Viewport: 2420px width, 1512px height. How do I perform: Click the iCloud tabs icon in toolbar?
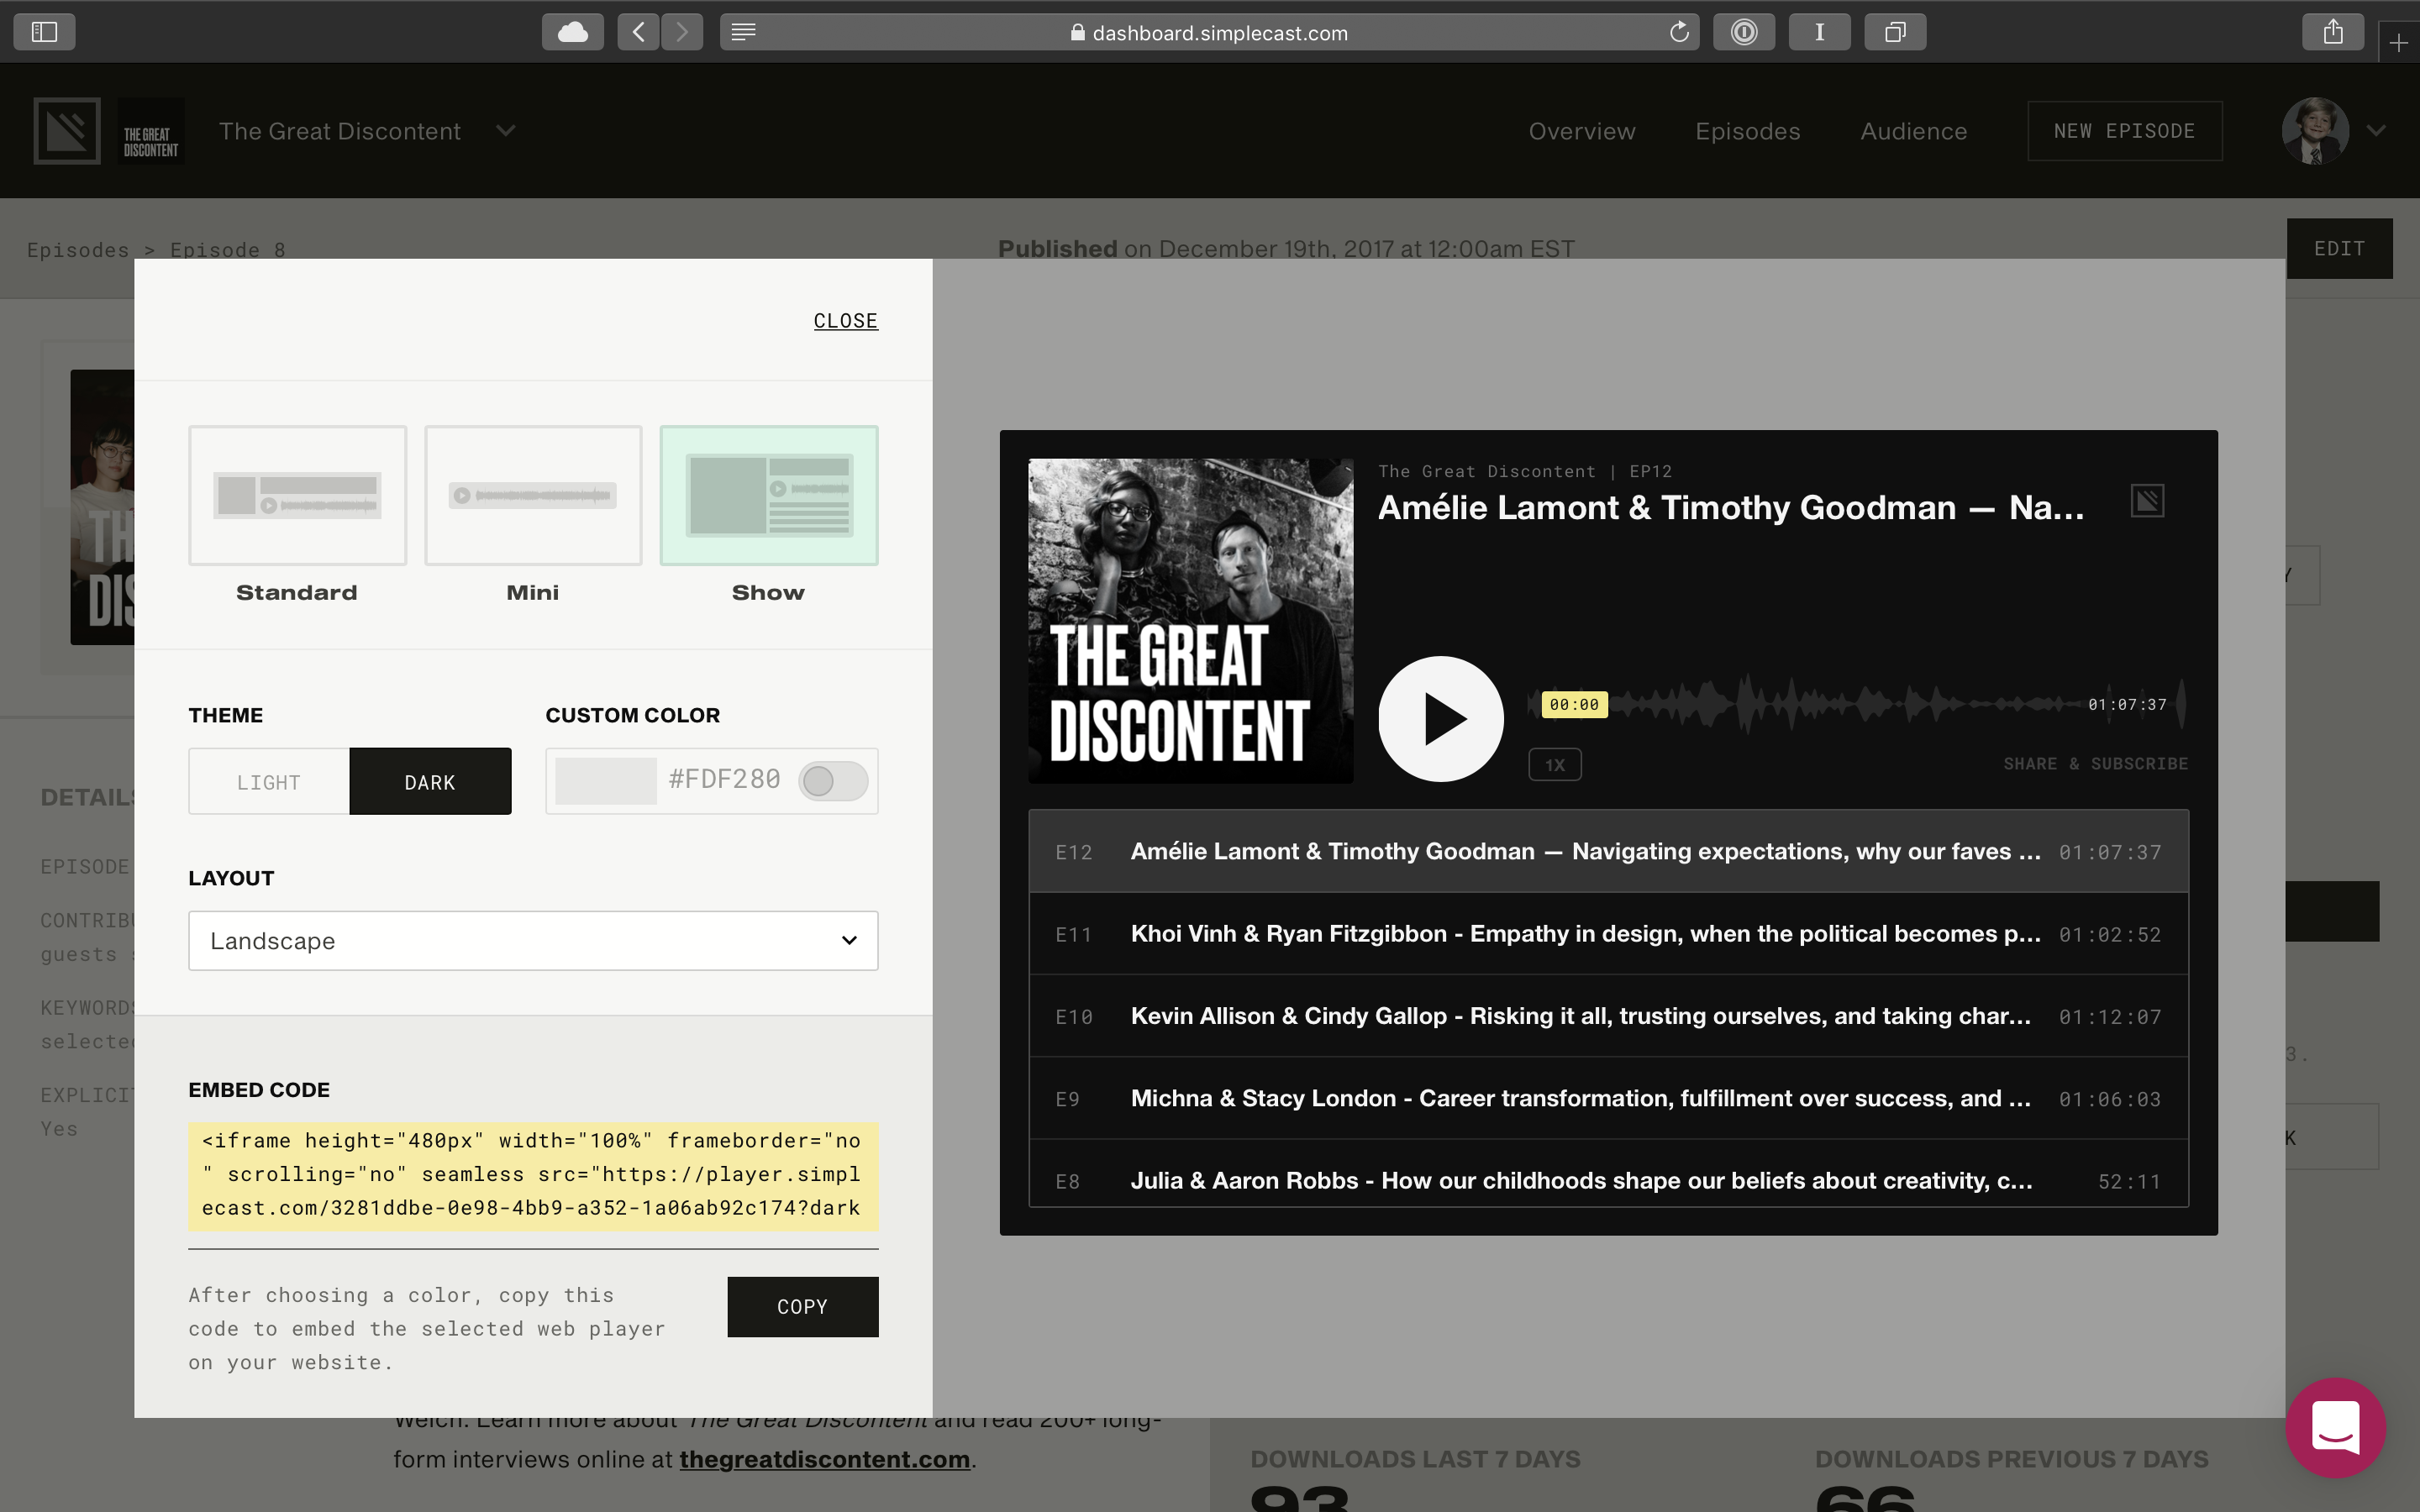[572, 32]
